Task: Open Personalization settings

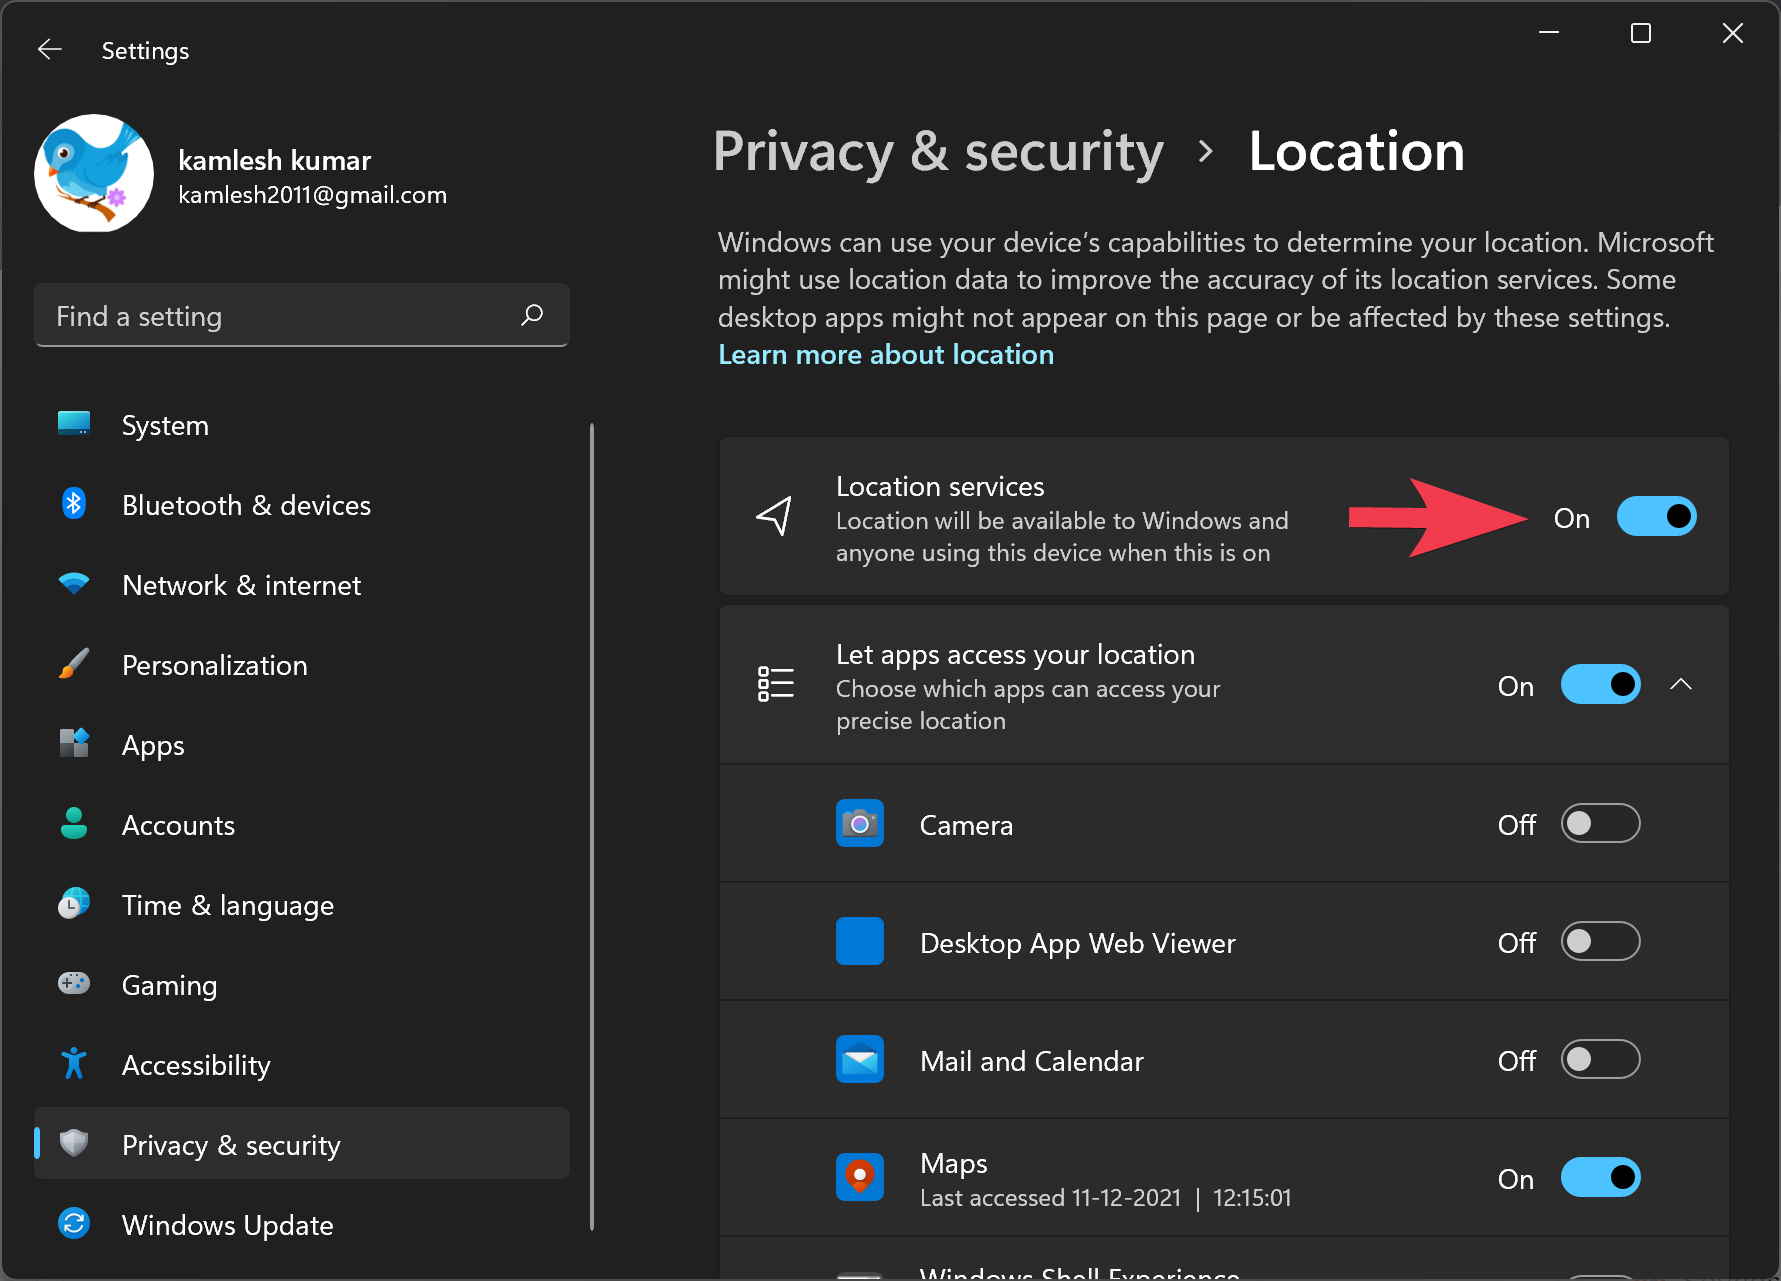Action: 302,665
